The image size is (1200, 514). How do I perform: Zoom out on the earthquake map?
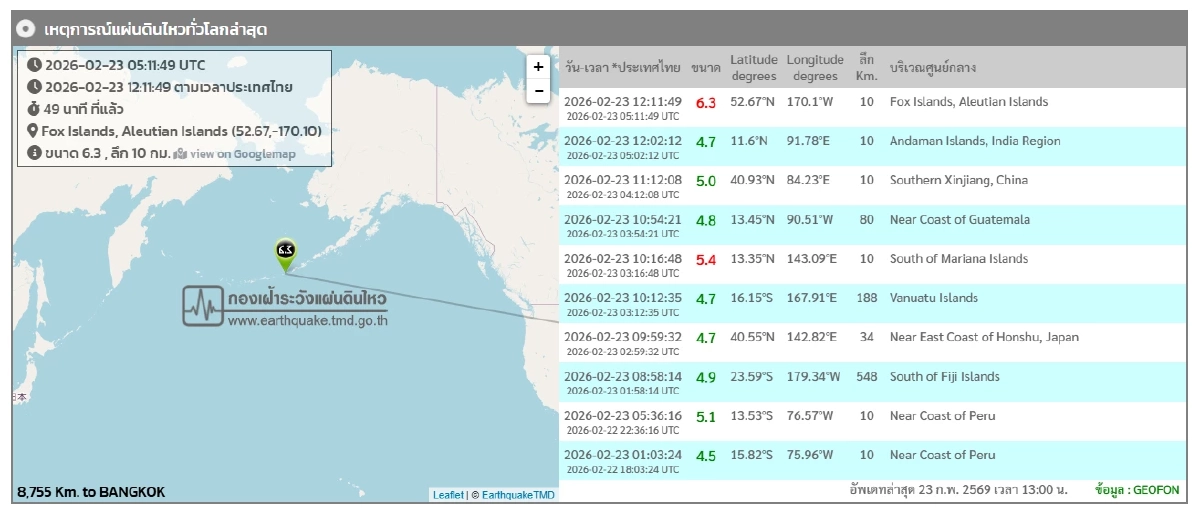(x=538, y=91)
